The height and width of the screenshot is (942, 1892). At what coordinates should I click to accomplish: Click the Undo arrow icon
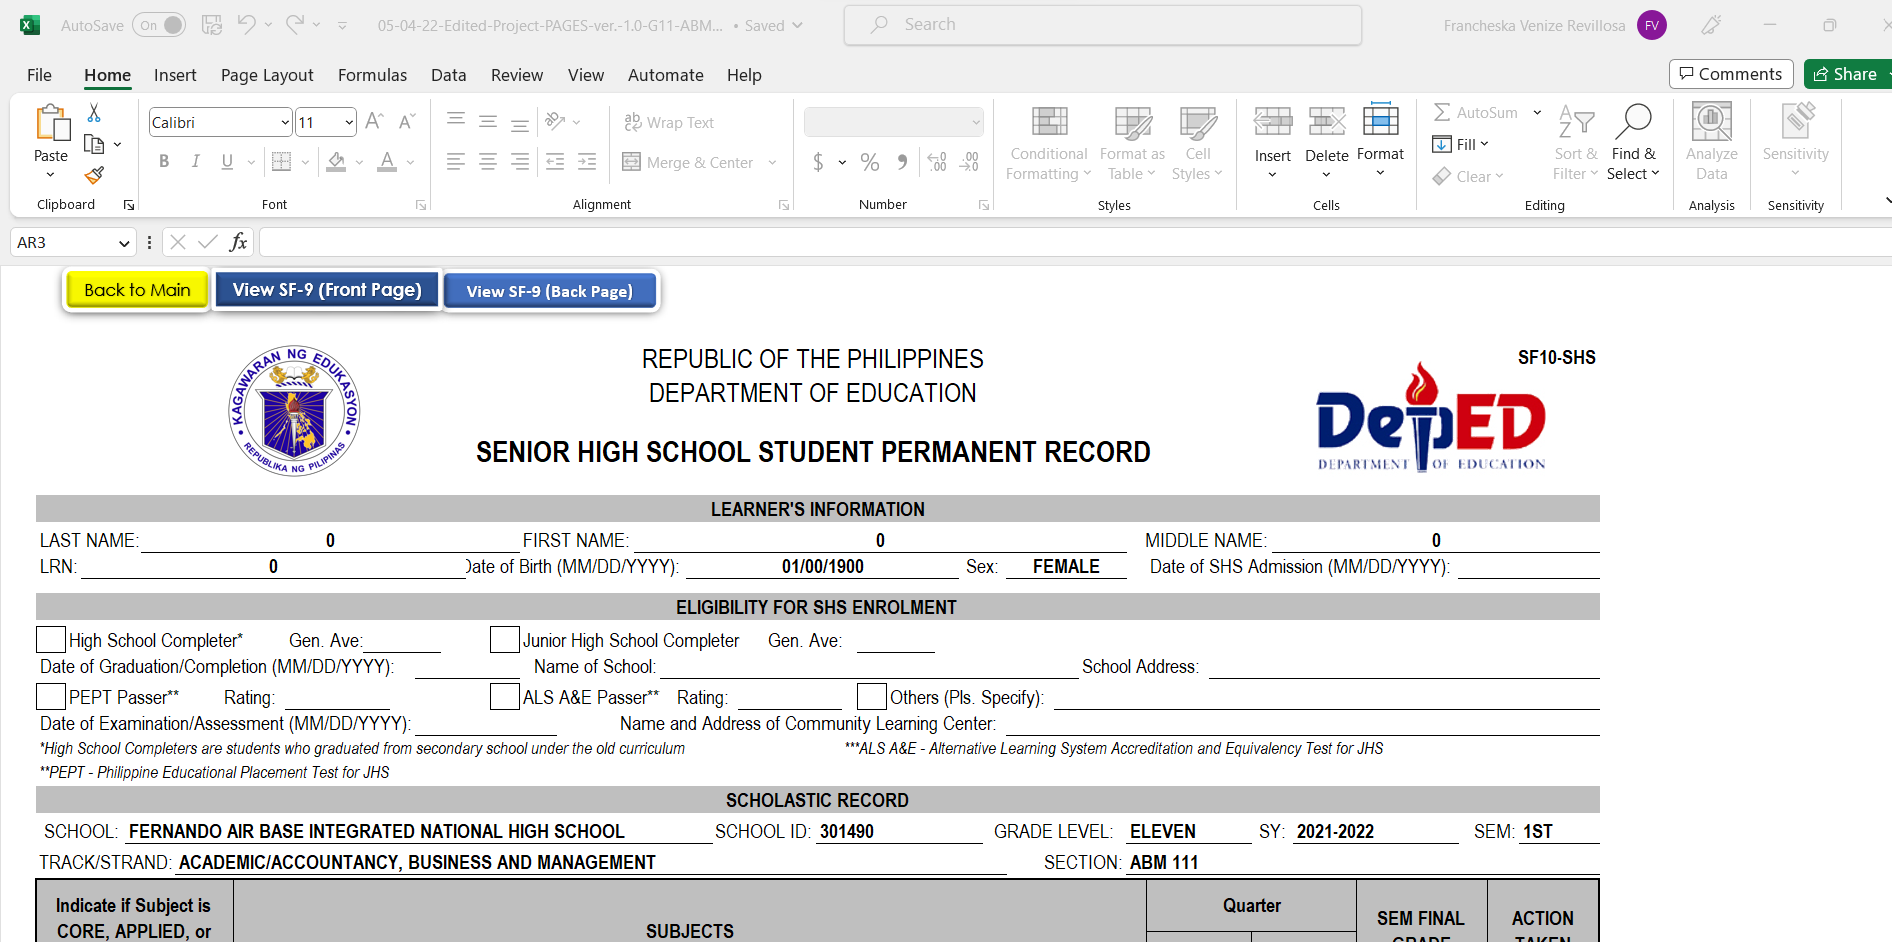click(x=246, y=25)
